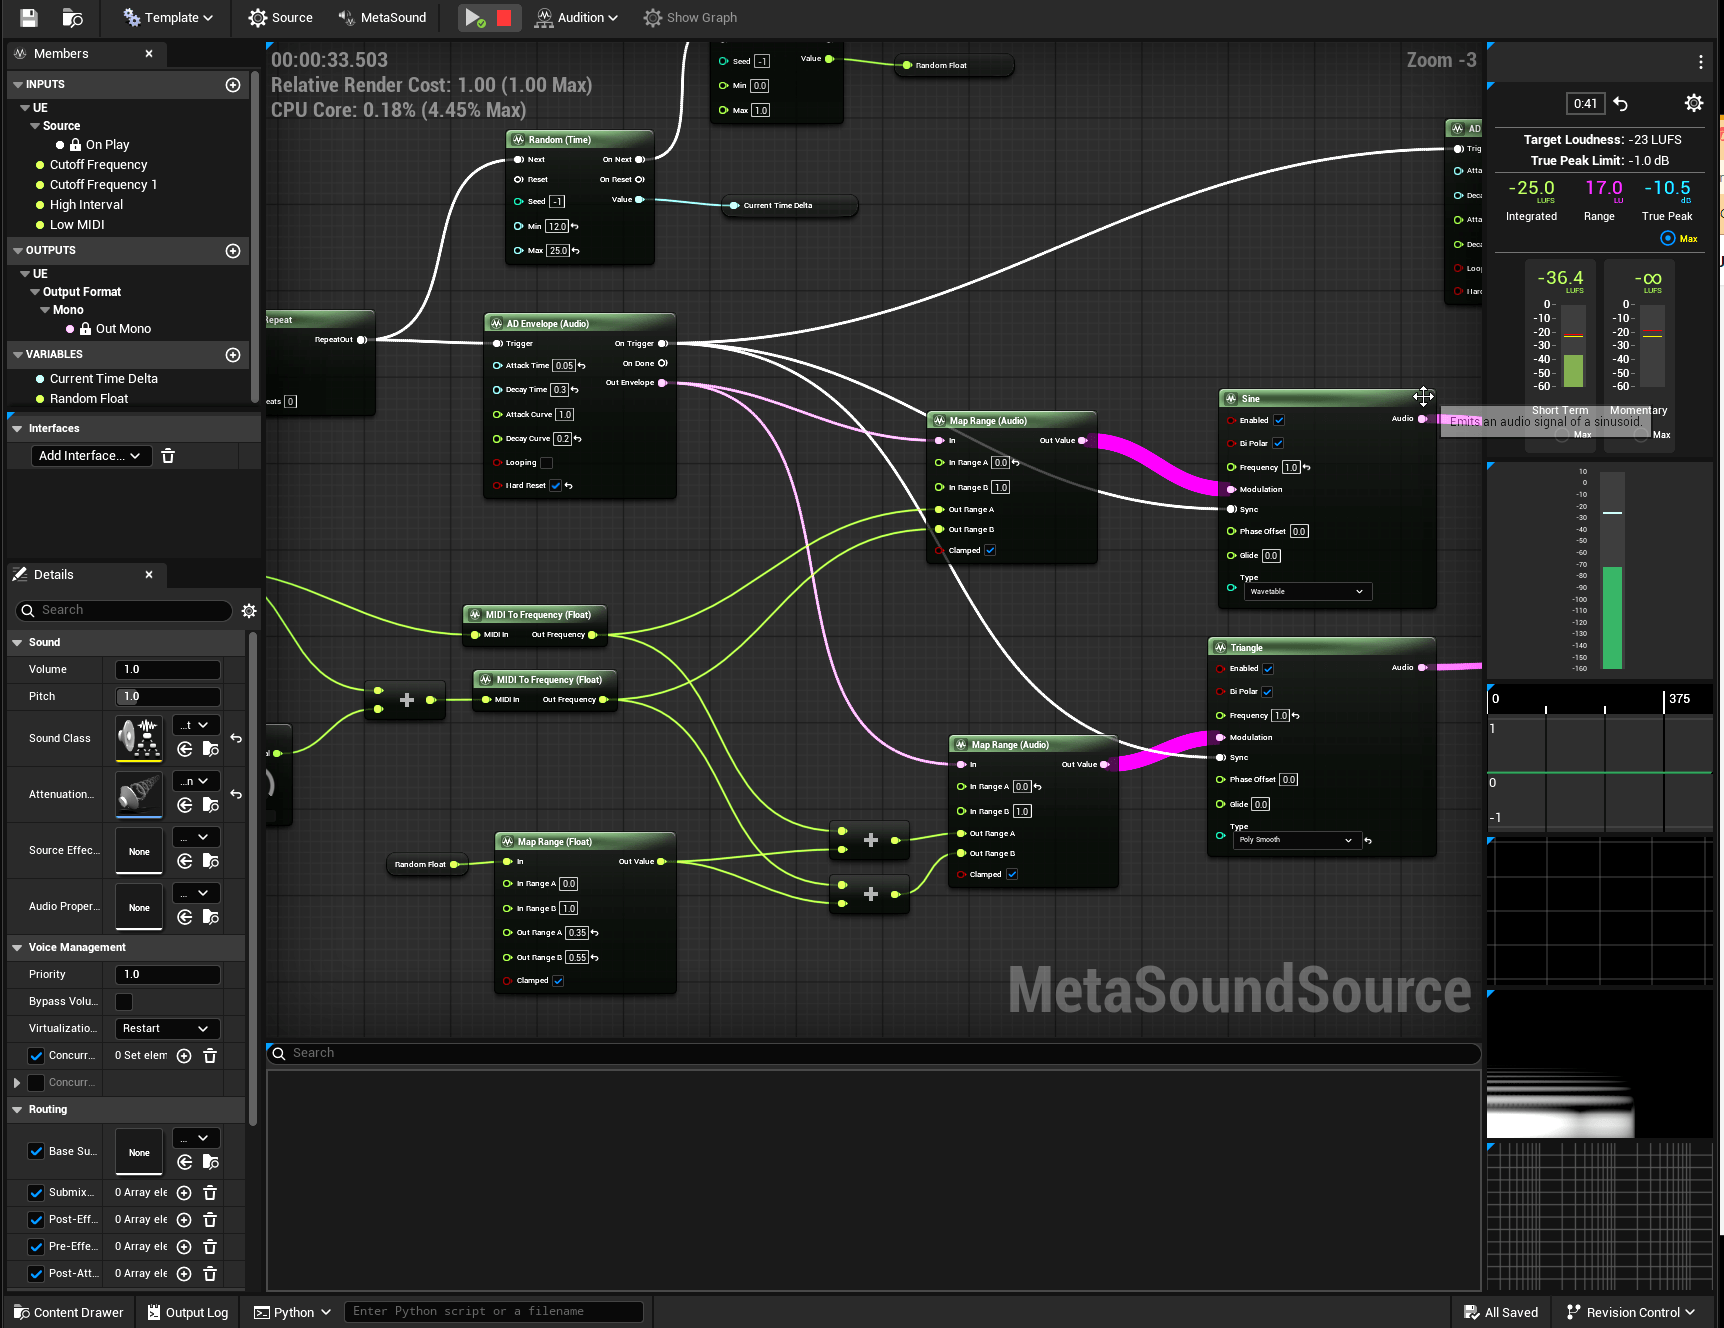Switch to the Details tab
1724x1328 pixels.
tap(53, 575)
